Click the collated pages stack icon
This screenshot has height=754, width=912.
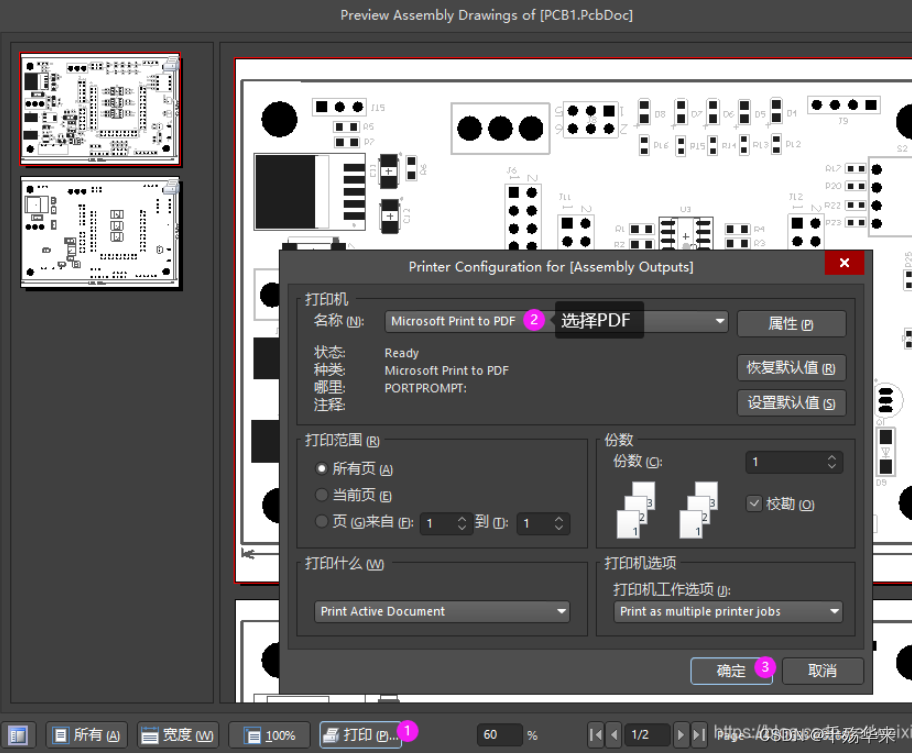point(636,510)
